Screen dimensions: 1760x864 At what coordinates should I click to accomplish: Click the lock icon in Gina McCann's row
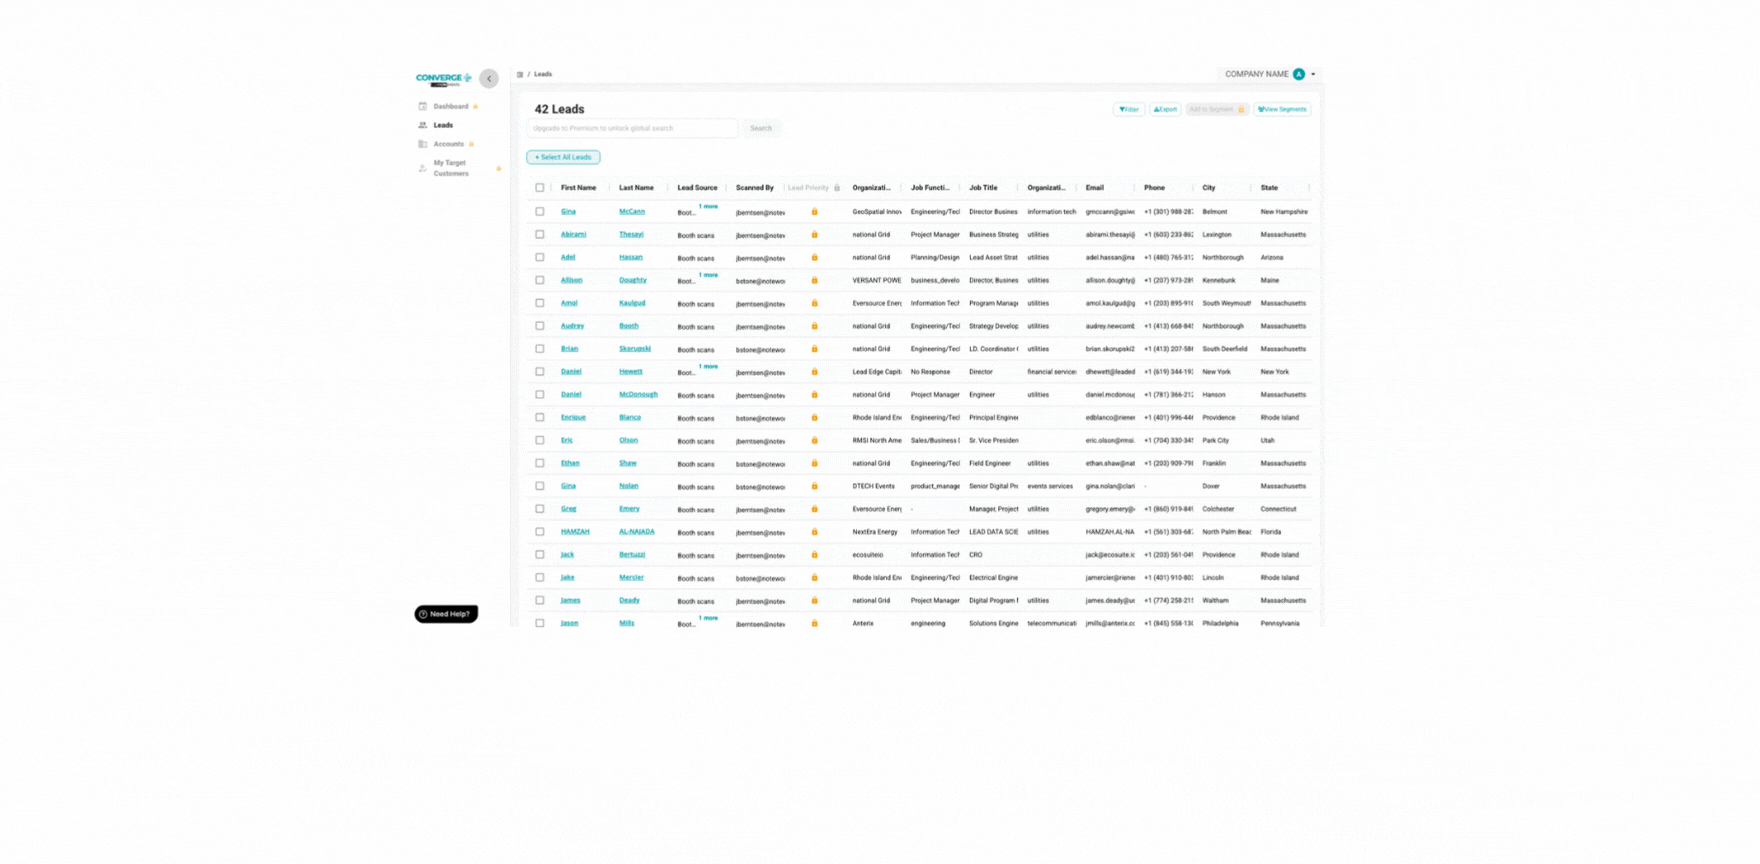click(x=814, y=212)
